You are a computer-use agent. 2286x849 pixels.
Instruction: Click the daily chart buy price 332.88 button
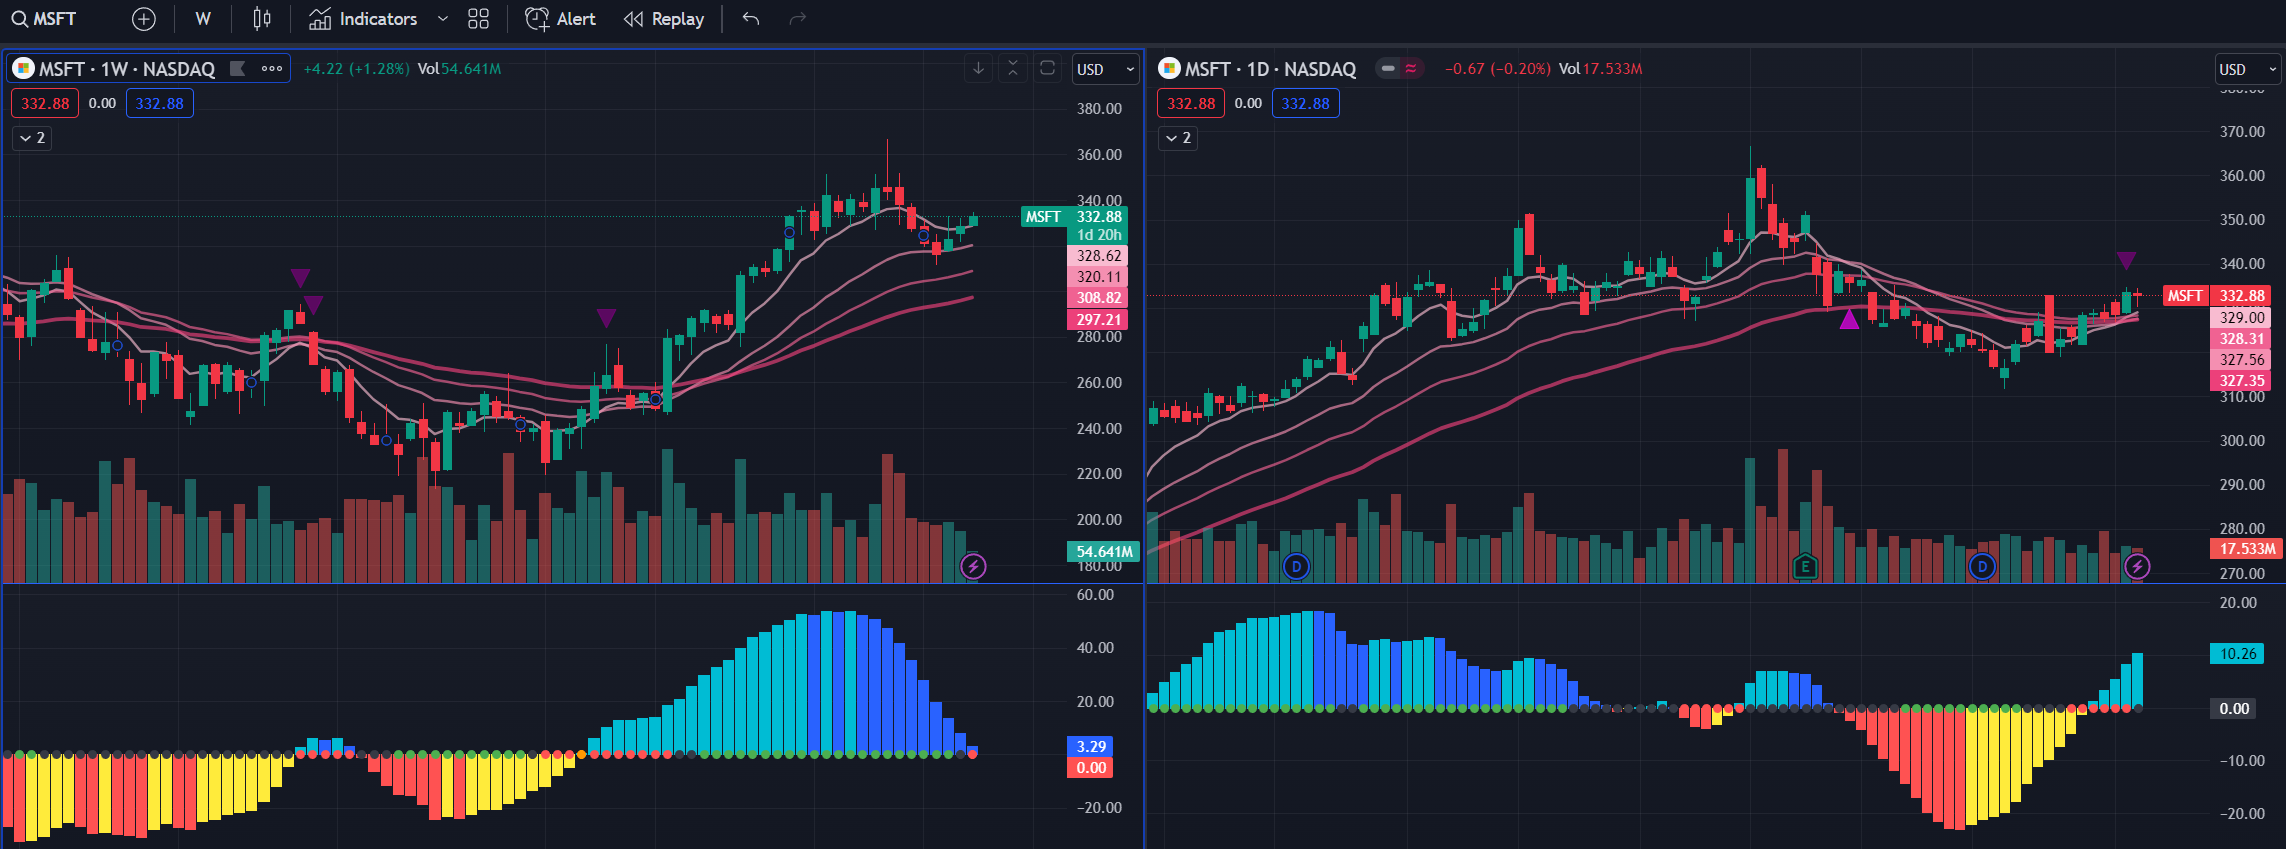pyautogui.click(x=1306, y=103)
